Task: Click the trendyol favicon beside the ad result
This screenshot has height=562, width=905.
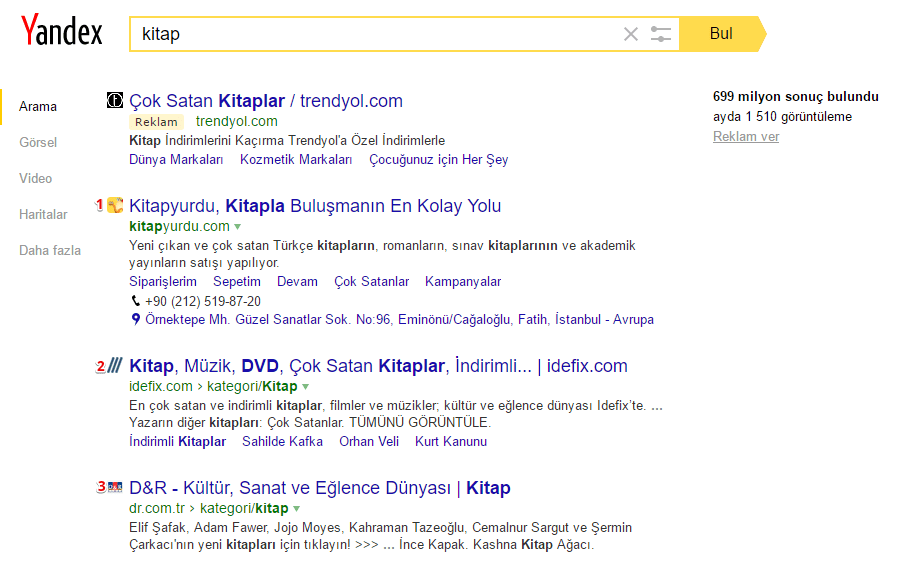Action: [115, 100]
